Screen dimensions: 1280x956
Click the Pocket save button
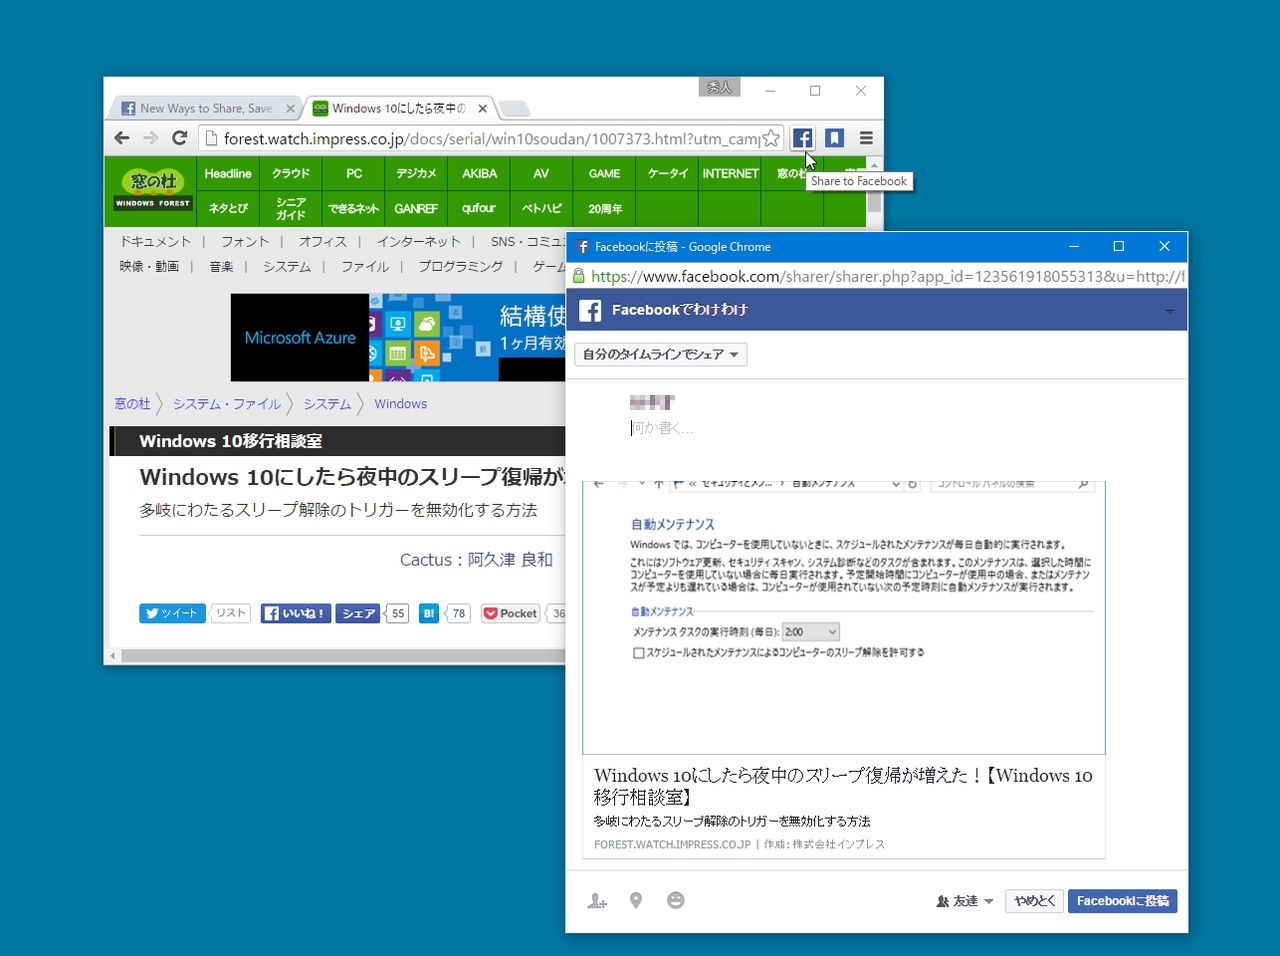[x=511, y=613]
